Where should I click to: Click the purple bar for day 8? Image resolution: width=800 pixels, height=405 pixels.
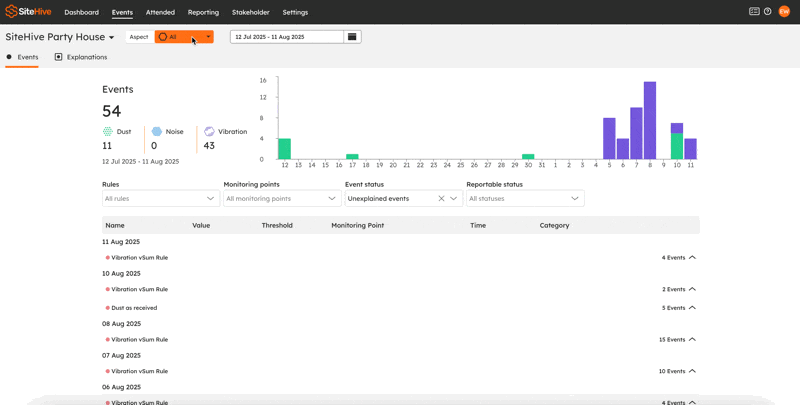click(649, 120)
